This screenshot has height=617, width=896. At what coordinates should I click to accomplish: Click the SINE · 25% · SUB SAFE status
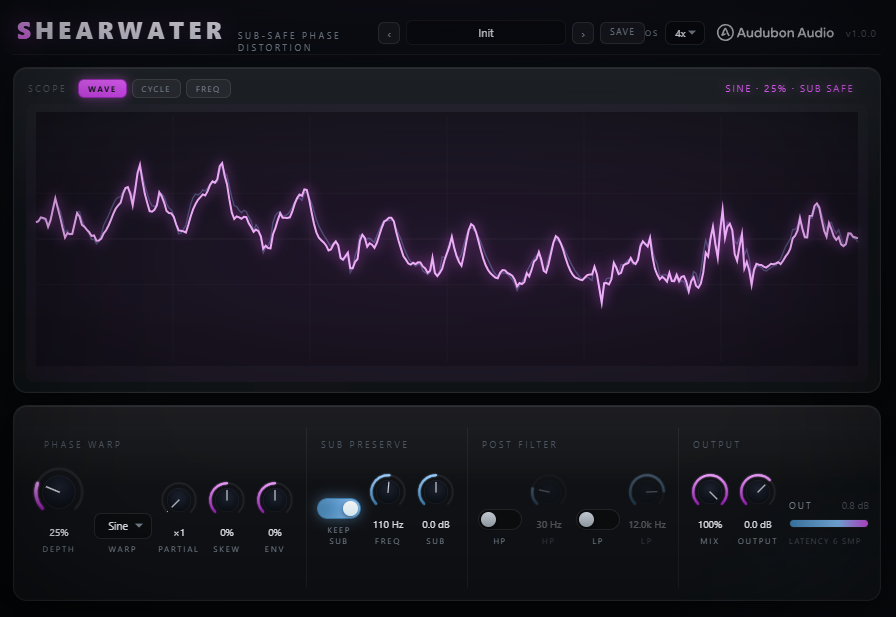[x=789, y=89]
